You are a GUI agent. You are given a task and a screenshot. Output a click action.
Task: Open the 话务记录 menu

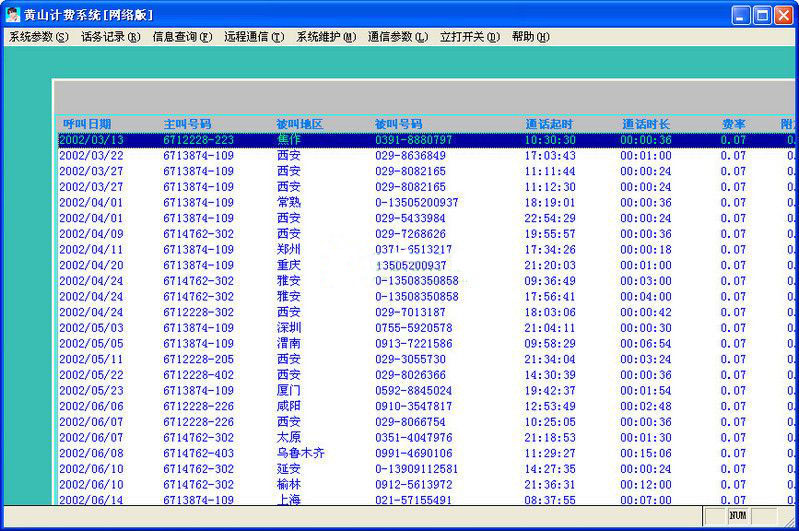110,37
